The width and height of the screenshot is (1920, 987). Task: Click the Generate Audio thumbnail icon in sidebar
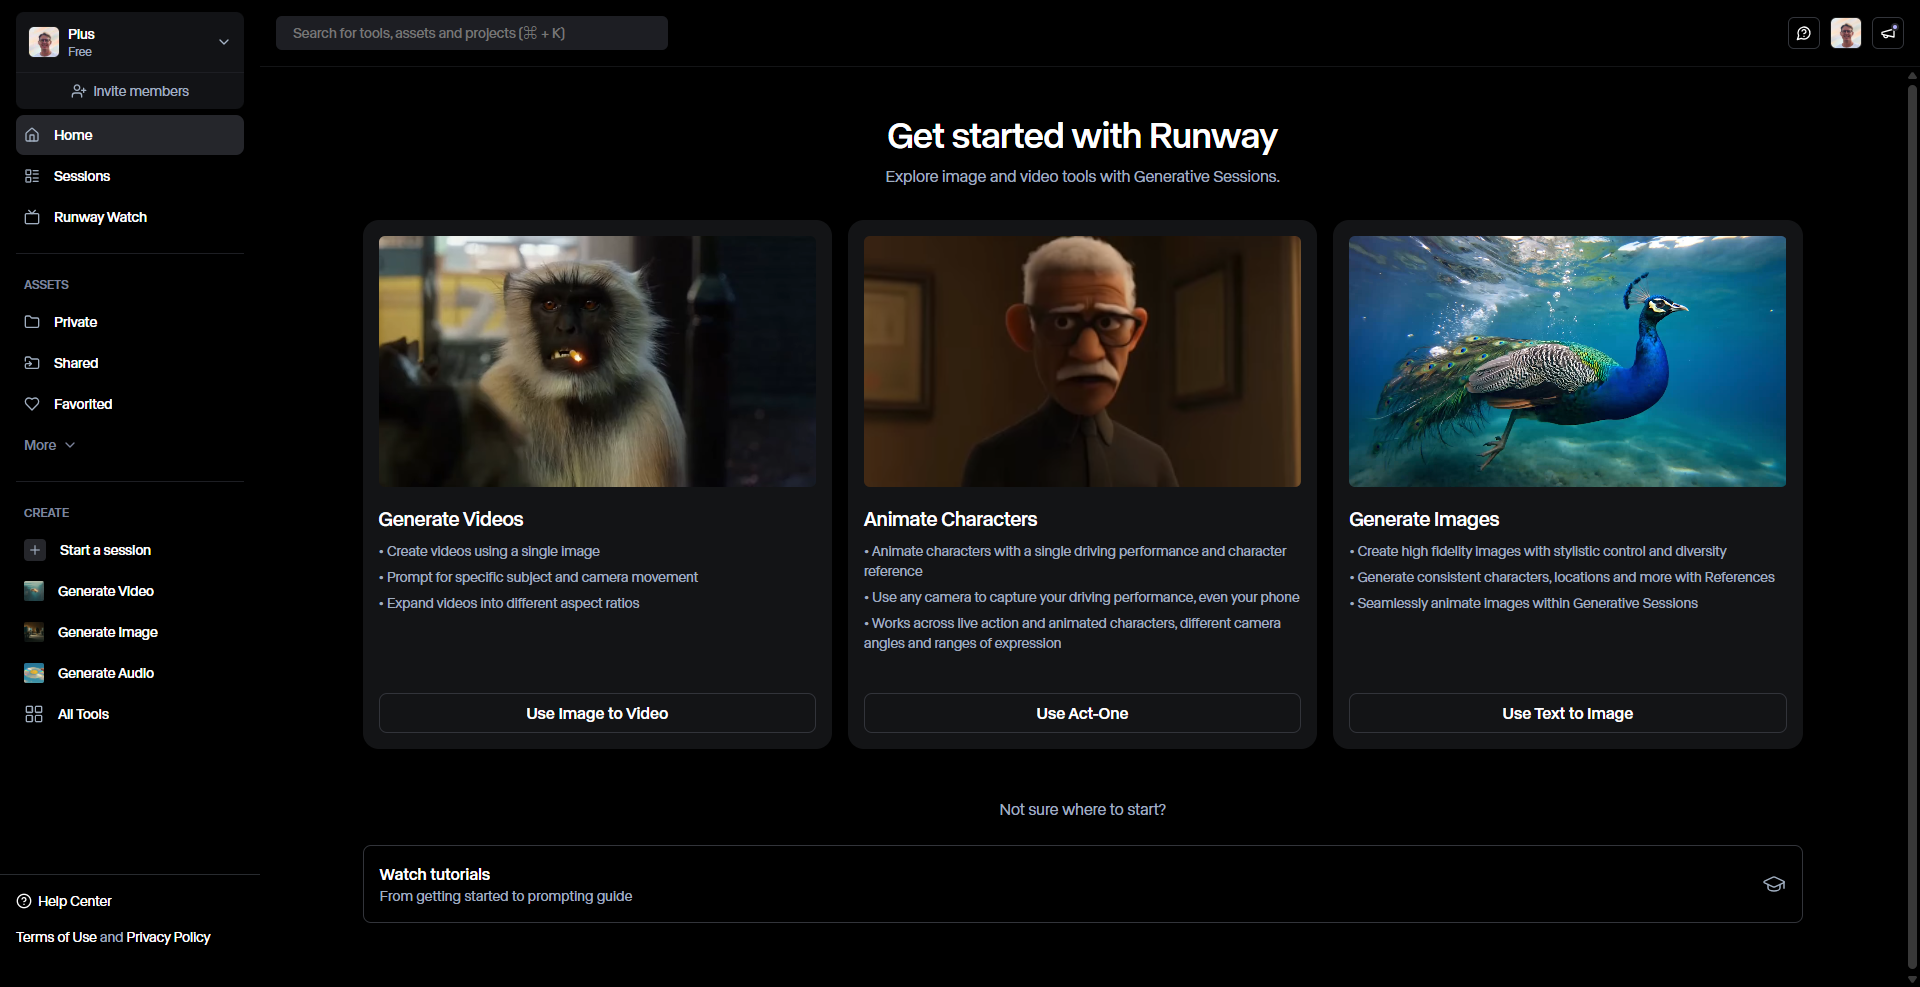pyautogui.click(x=34, y=673)
